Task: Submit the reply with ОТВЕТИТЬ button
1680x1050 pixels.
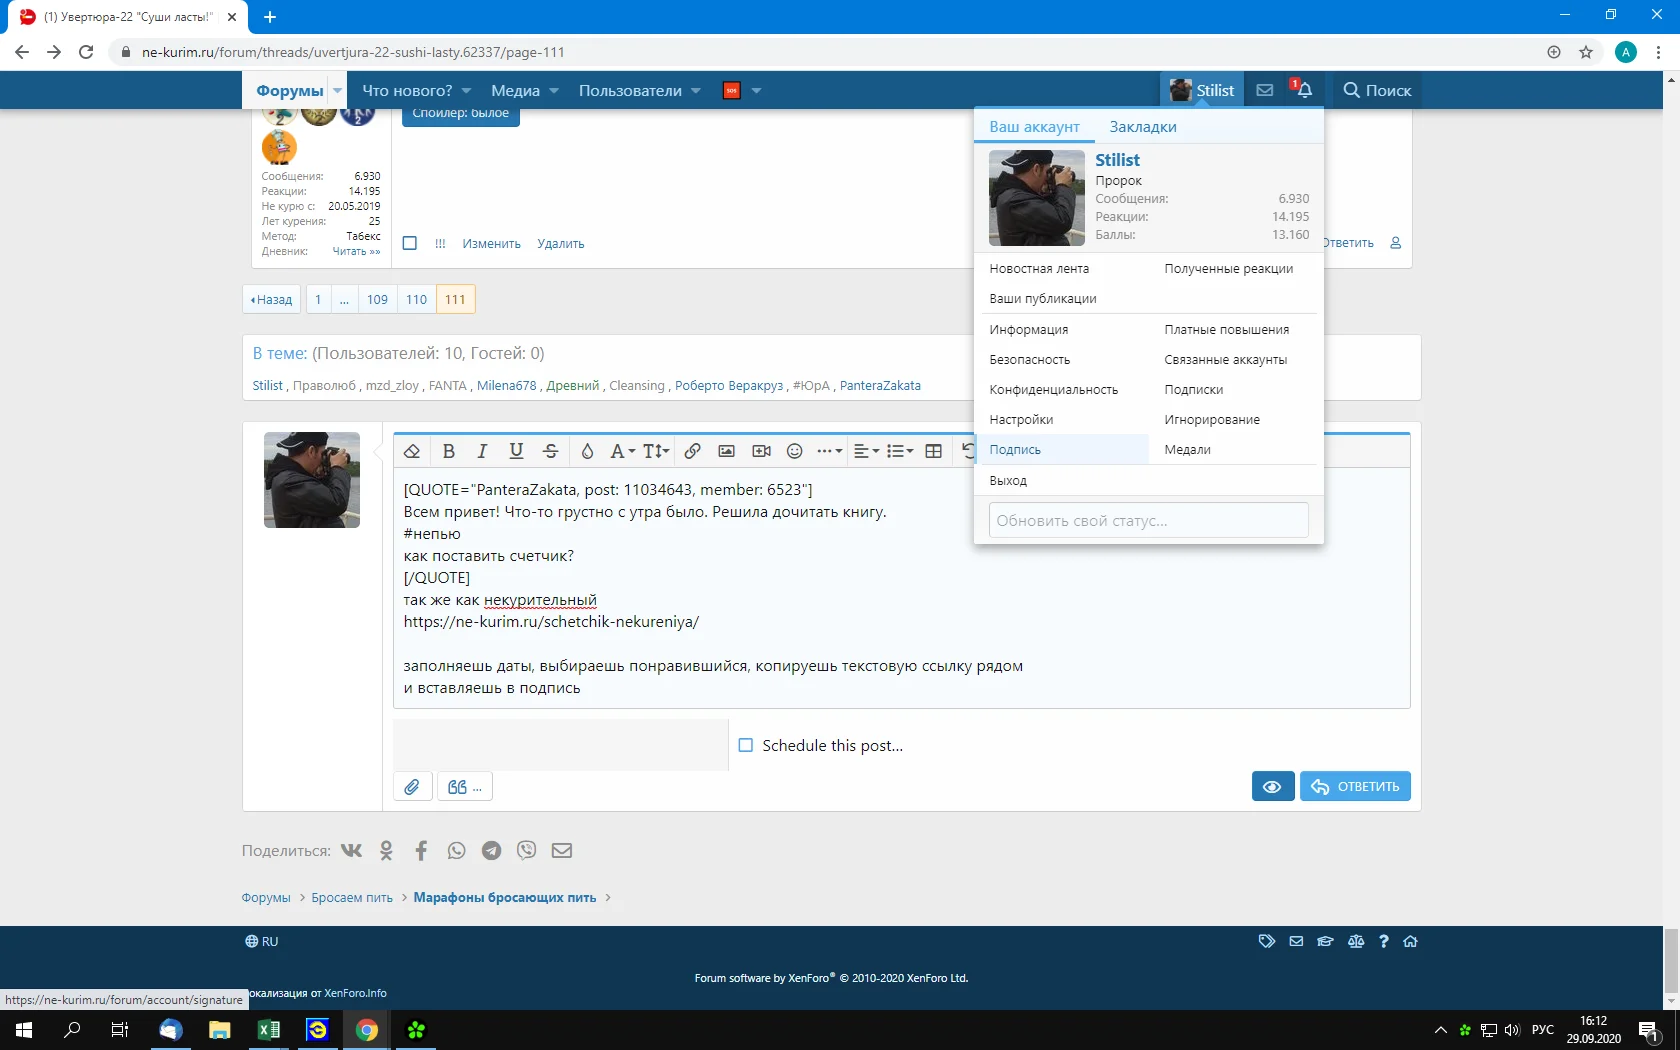Action: point(1355,787)
